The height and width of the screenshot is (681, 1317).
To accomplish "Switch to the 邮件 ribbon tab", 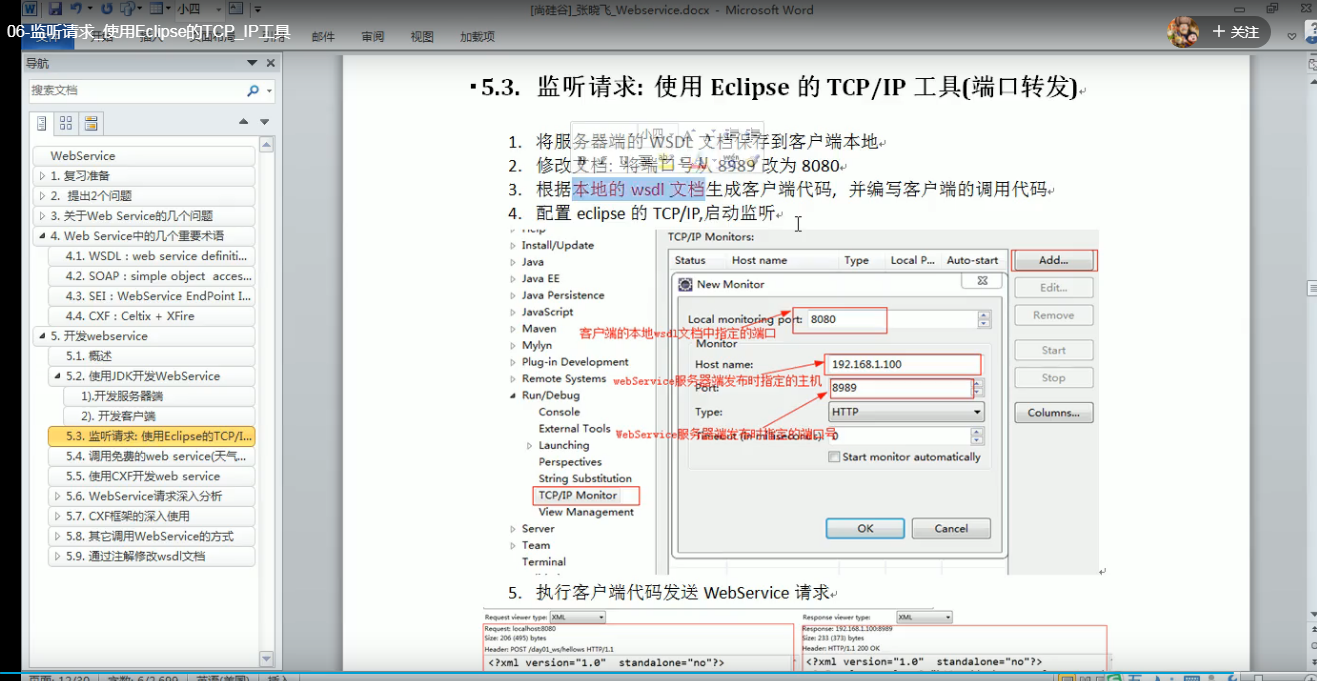I will coord(323,37).
